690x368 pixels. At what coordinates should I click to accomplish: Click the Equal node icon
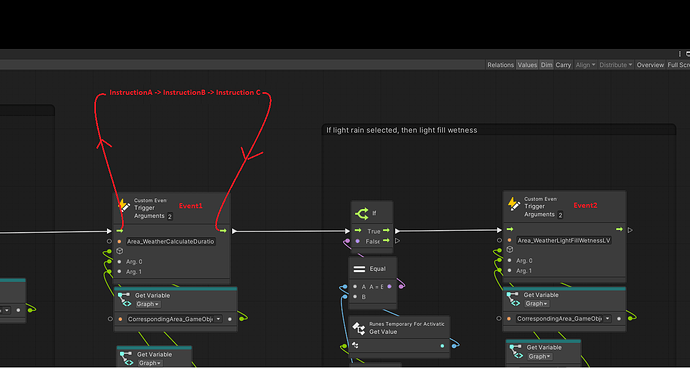360,269
